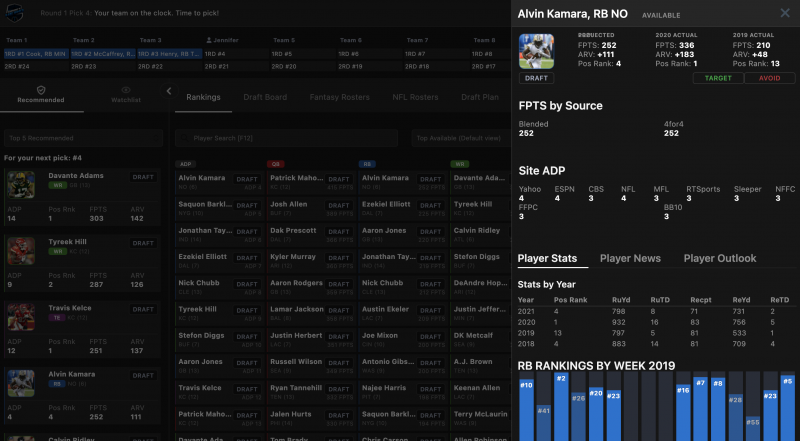Draft Alvin Kamara from the recommended list
The height and width of the screenshot is (441, 800).
pyautogui.click(x=143, y=376)
